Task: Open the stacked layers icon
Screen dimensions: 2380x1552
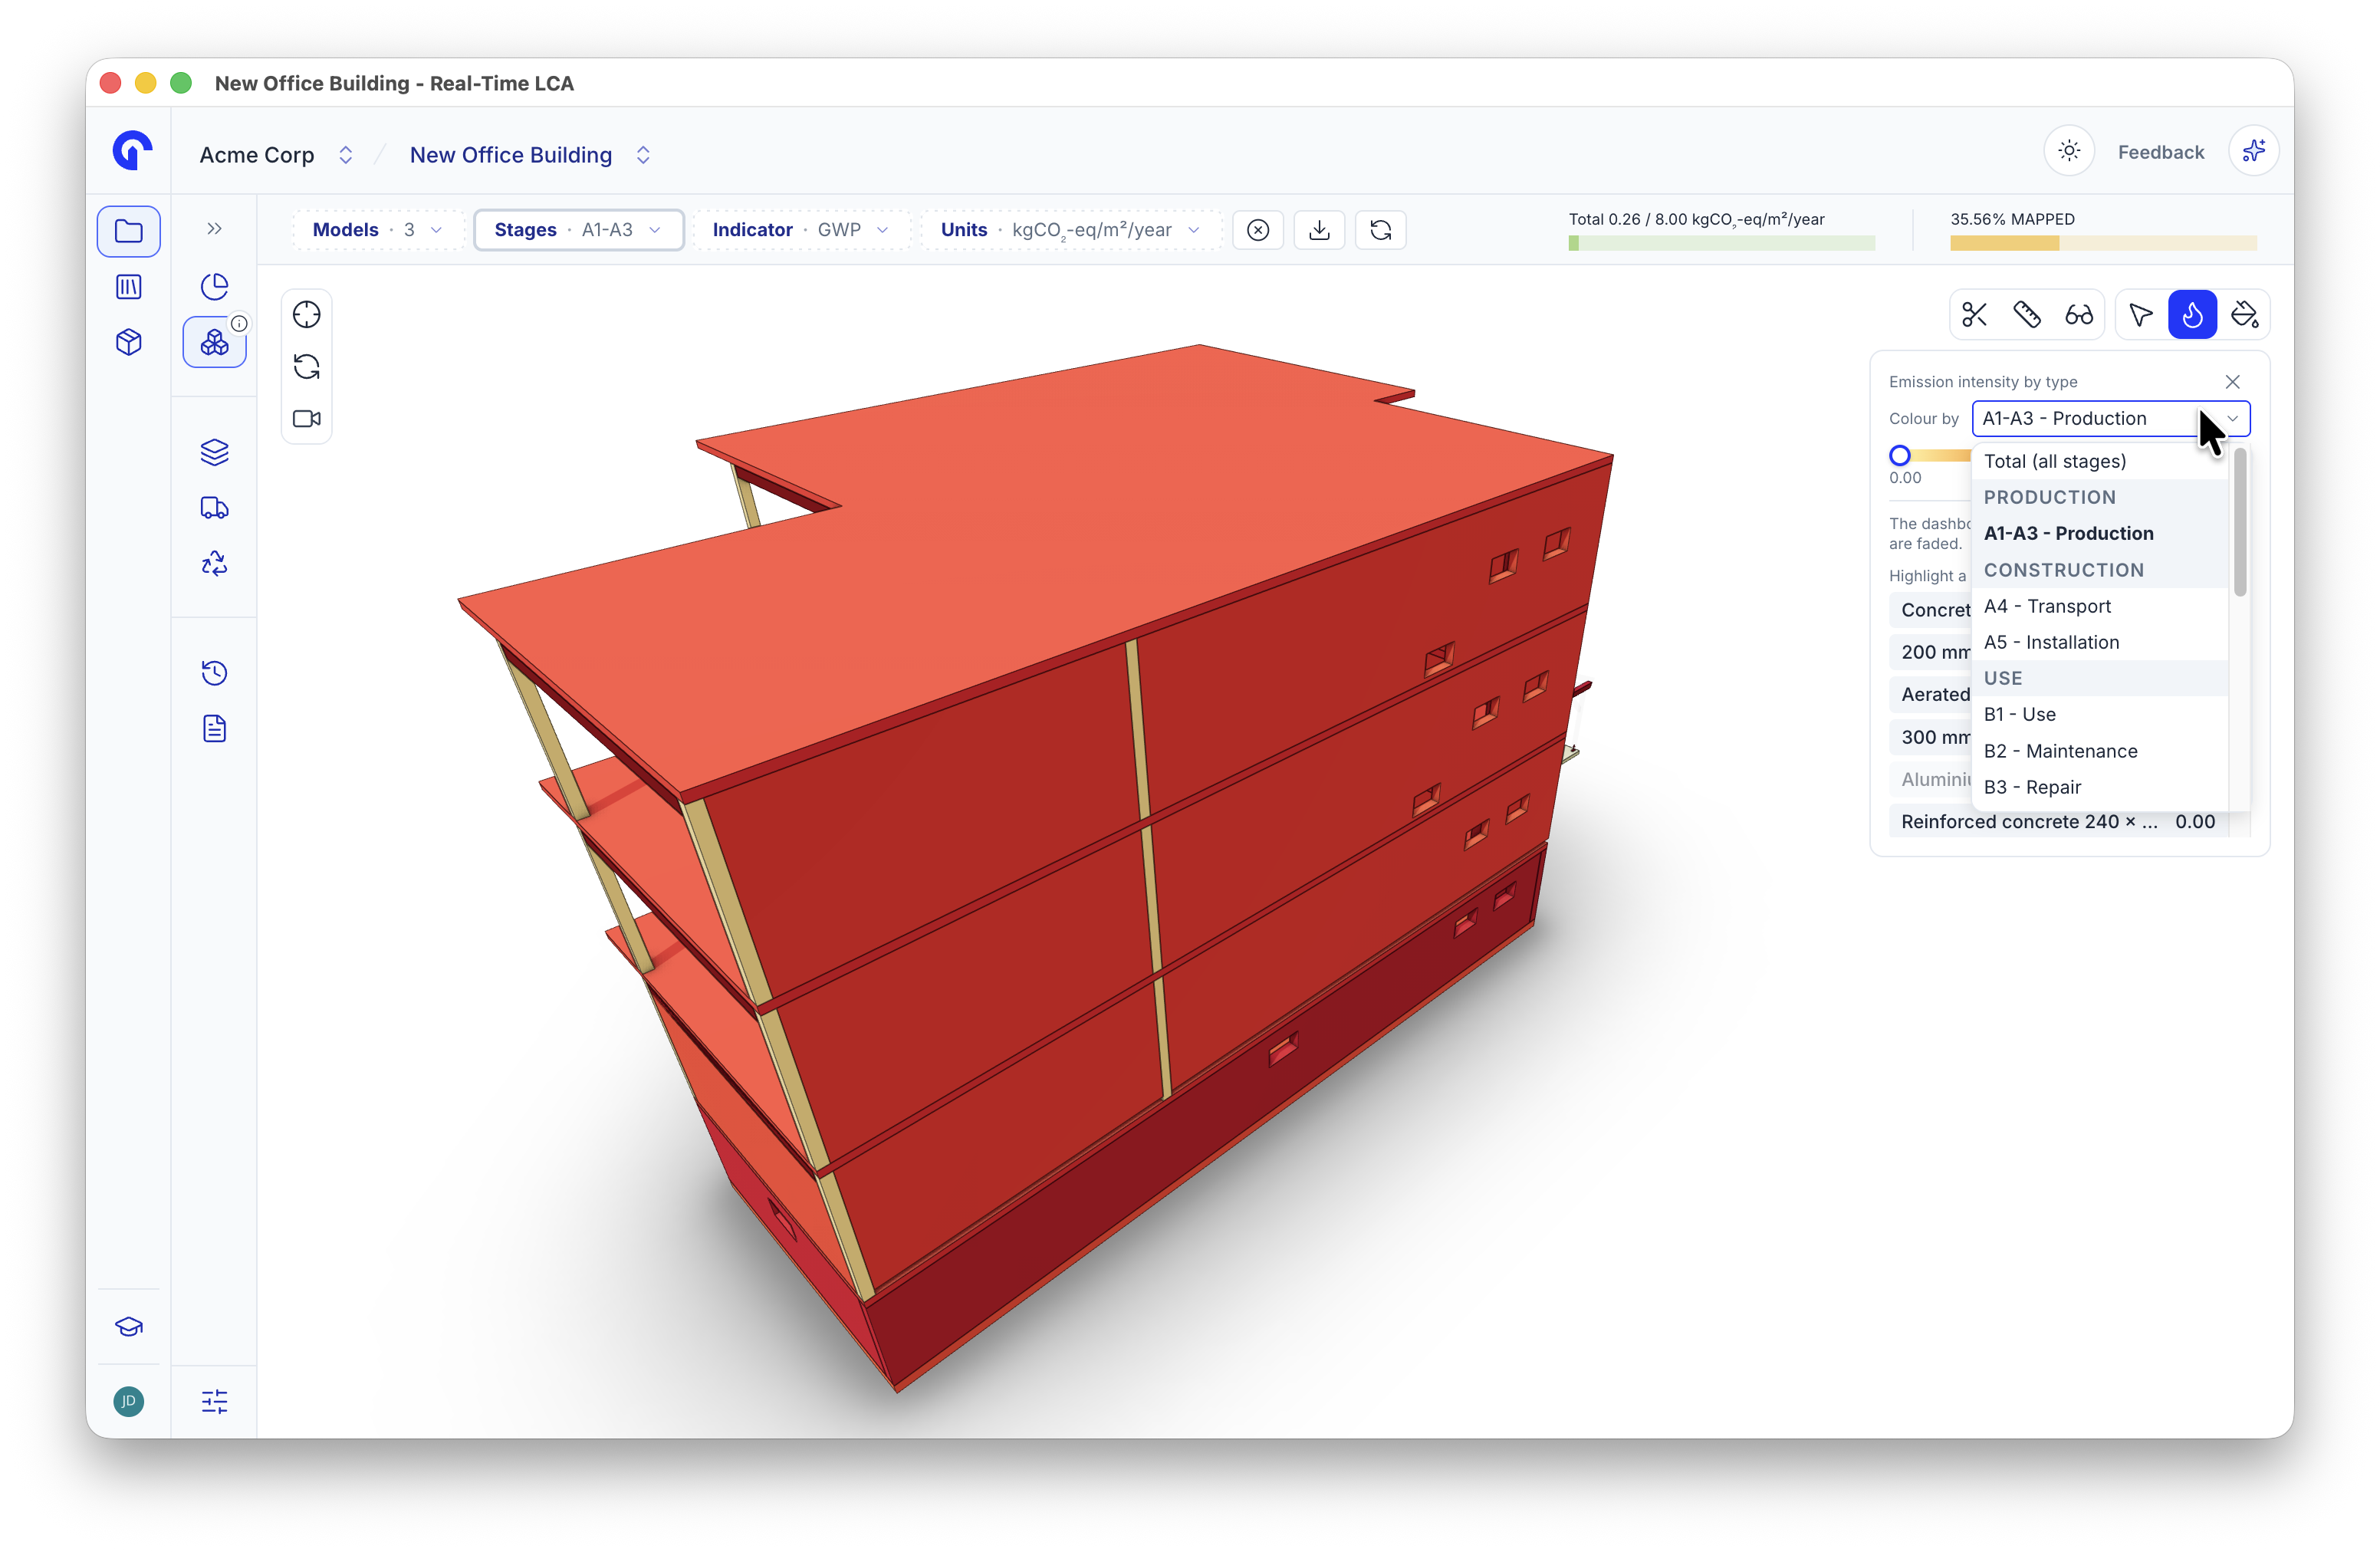Action: coord(214,452)
